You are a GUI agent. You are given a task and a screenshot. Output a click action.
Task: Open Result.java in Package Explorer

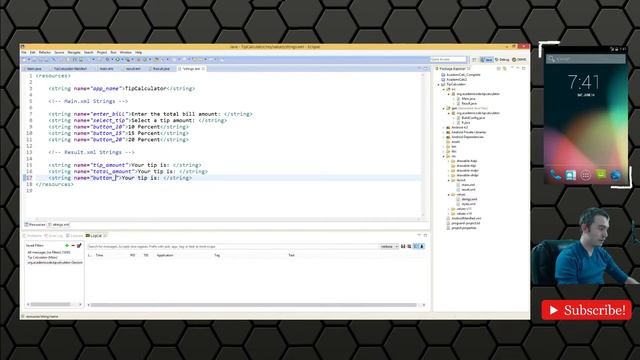pyautogui.click(x=469, y=104)
